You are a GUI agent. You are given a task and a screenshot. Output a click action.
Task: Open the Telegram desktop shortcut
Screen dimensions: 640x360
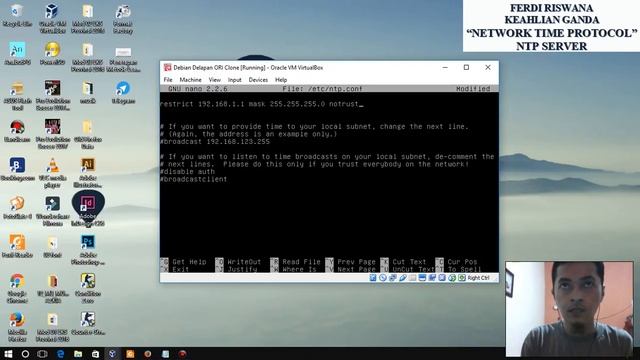pos(123,92)
